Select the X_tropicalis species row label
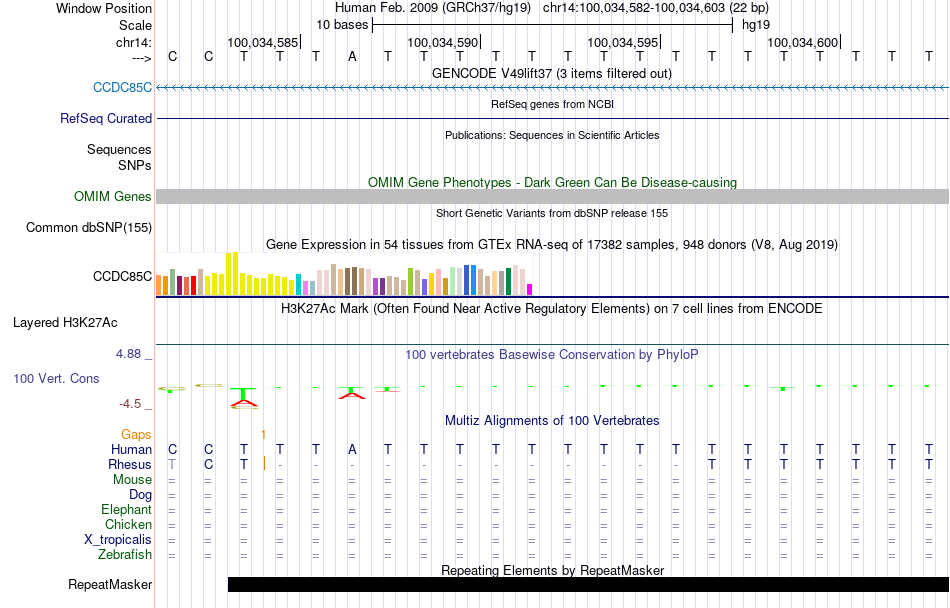The width and height of the screenshot is (950, 608). click(x=118, y=540)
